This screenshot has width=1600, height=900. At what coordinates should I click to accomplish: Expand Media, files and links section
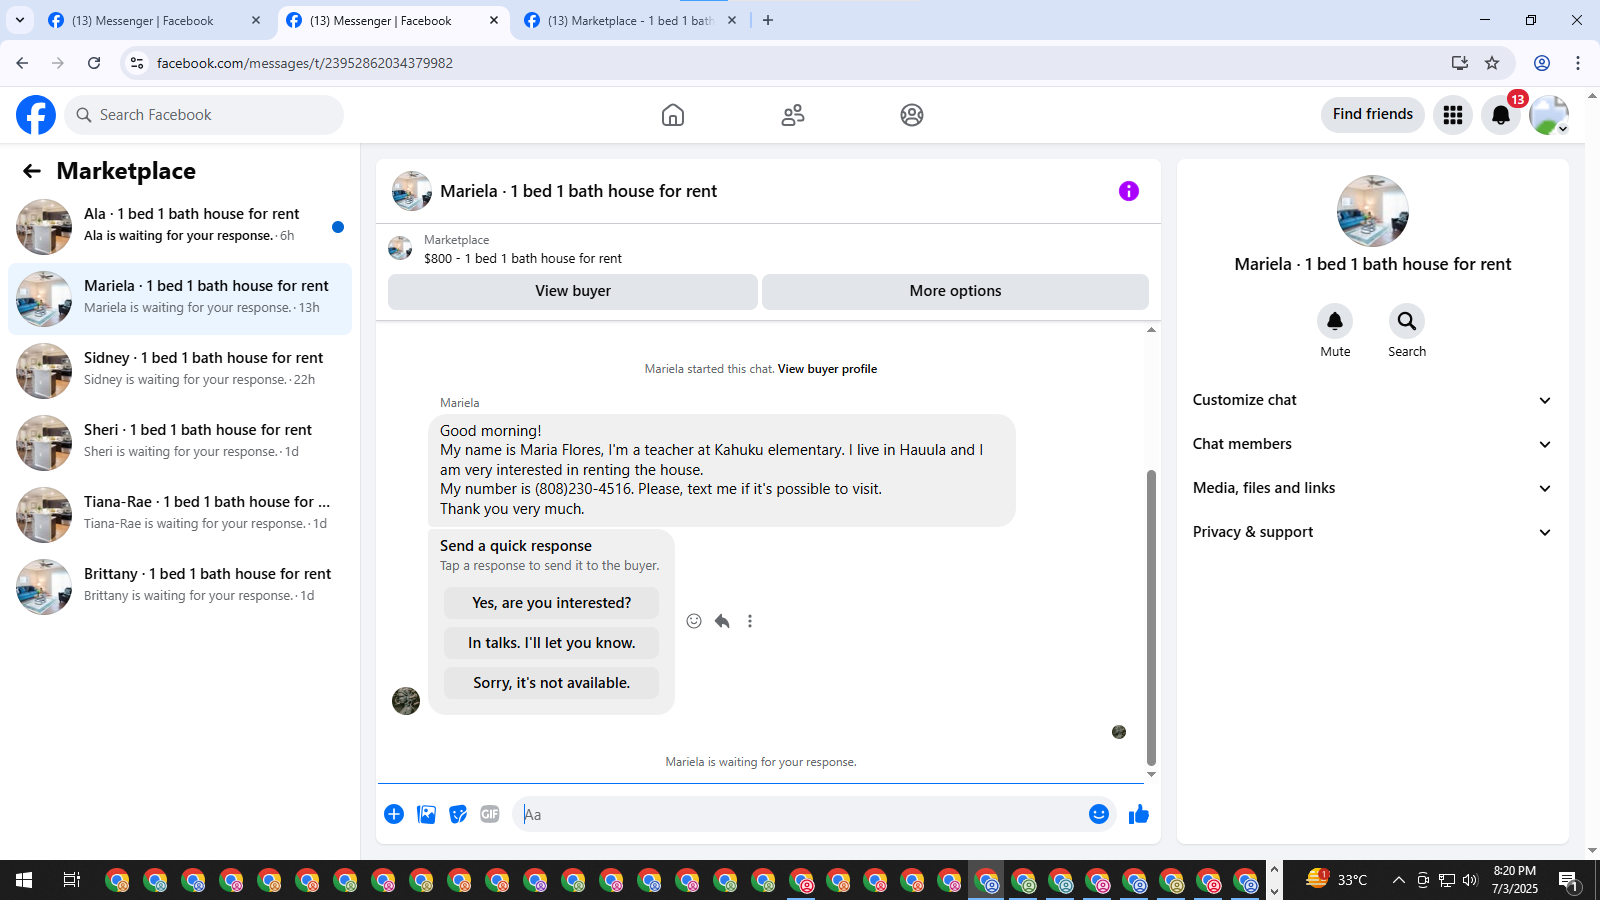[x=1373, y=488]
